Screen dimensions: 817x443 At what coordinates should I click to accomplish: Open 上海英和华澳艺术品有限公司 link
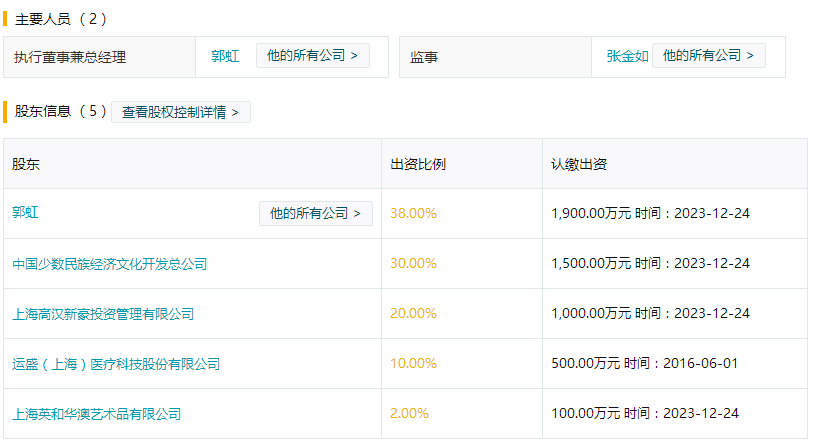click(96, 413)
